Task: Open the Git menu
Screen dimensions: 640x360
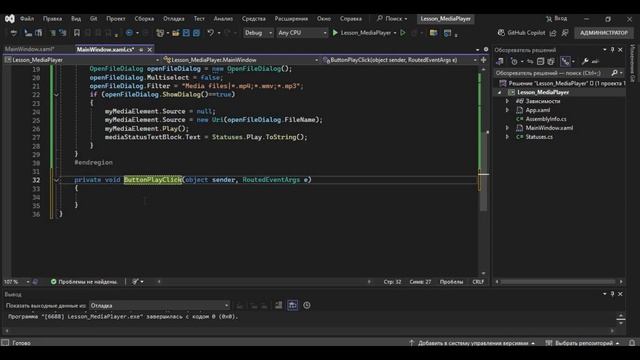Action: (93, 19)
